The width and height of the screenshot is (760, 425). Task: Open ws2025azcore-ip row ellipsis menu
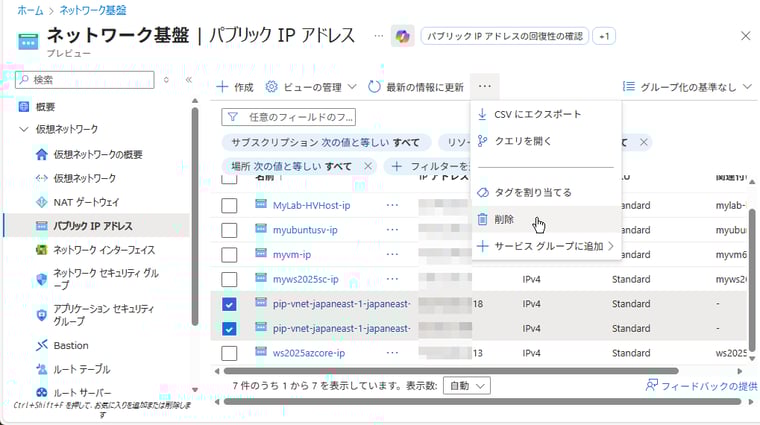(x=392, y=353)
